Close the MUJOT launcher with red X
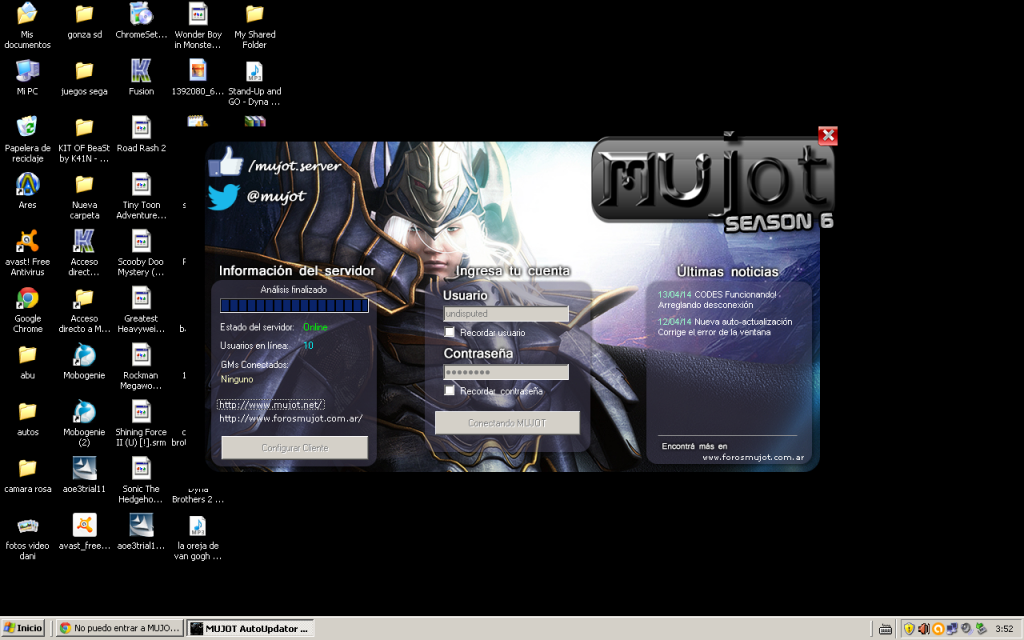Image resolution: width=1024 pixels, height=640 pixels. (827, 135)
